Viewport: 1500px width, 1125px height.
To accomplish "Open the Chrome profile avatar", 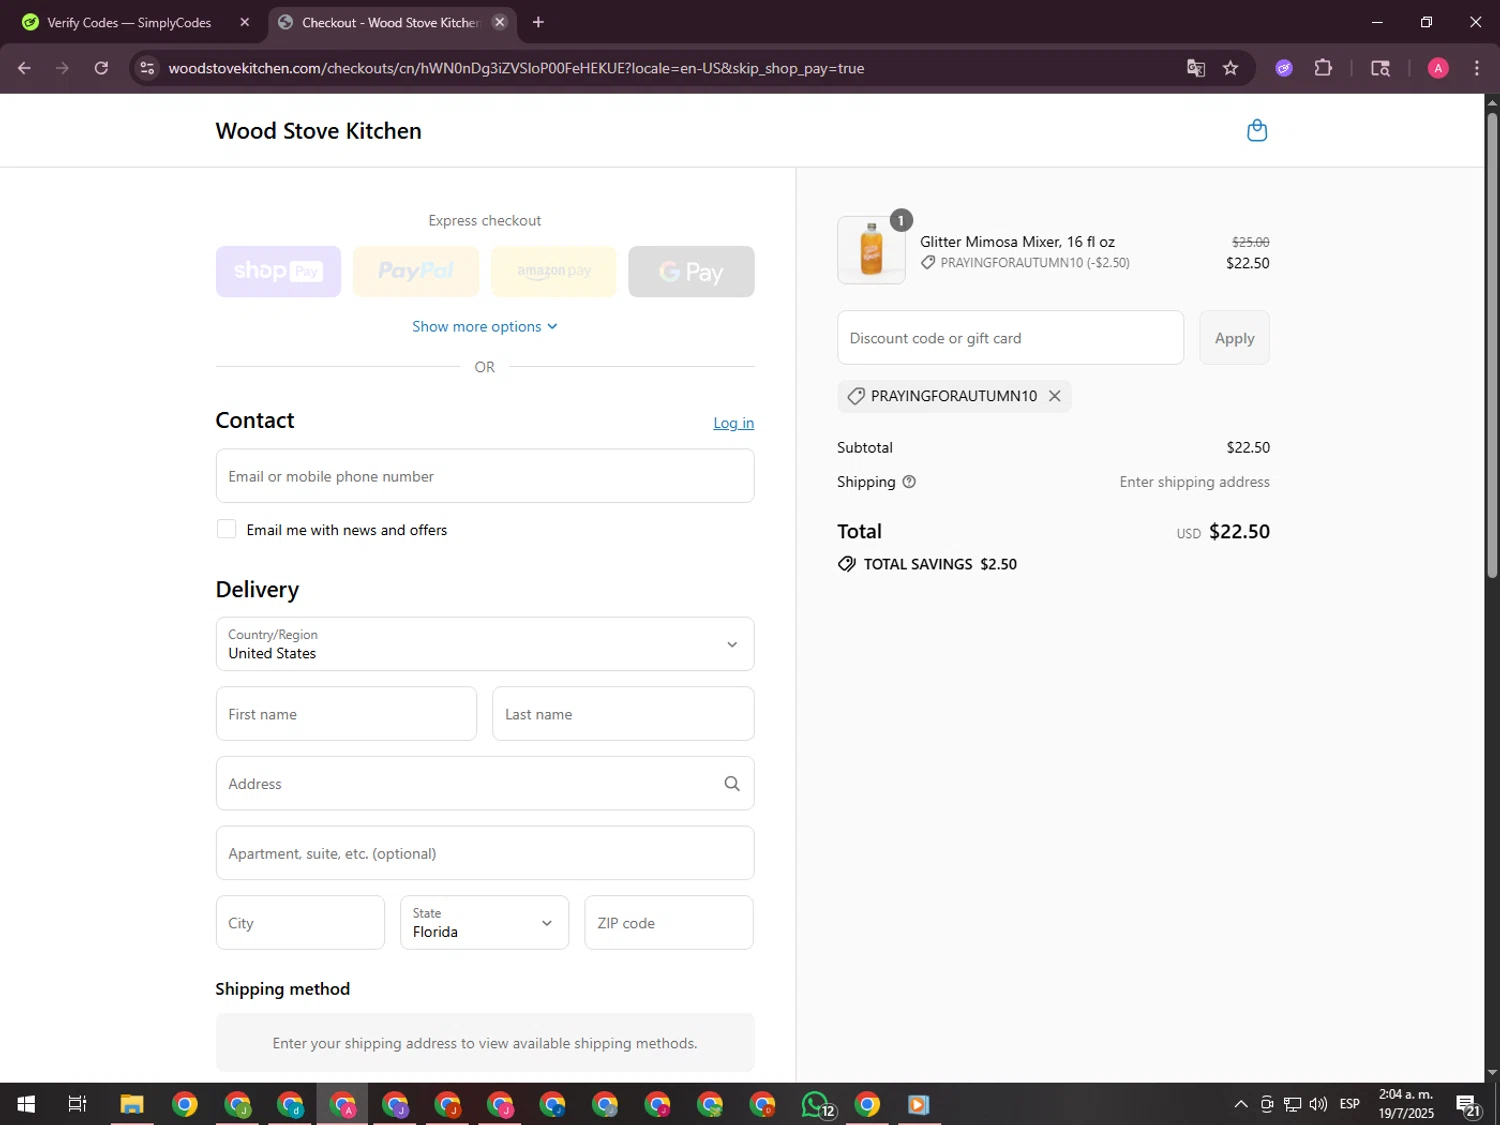I will pyautogui.click(x=1438, y=68).
